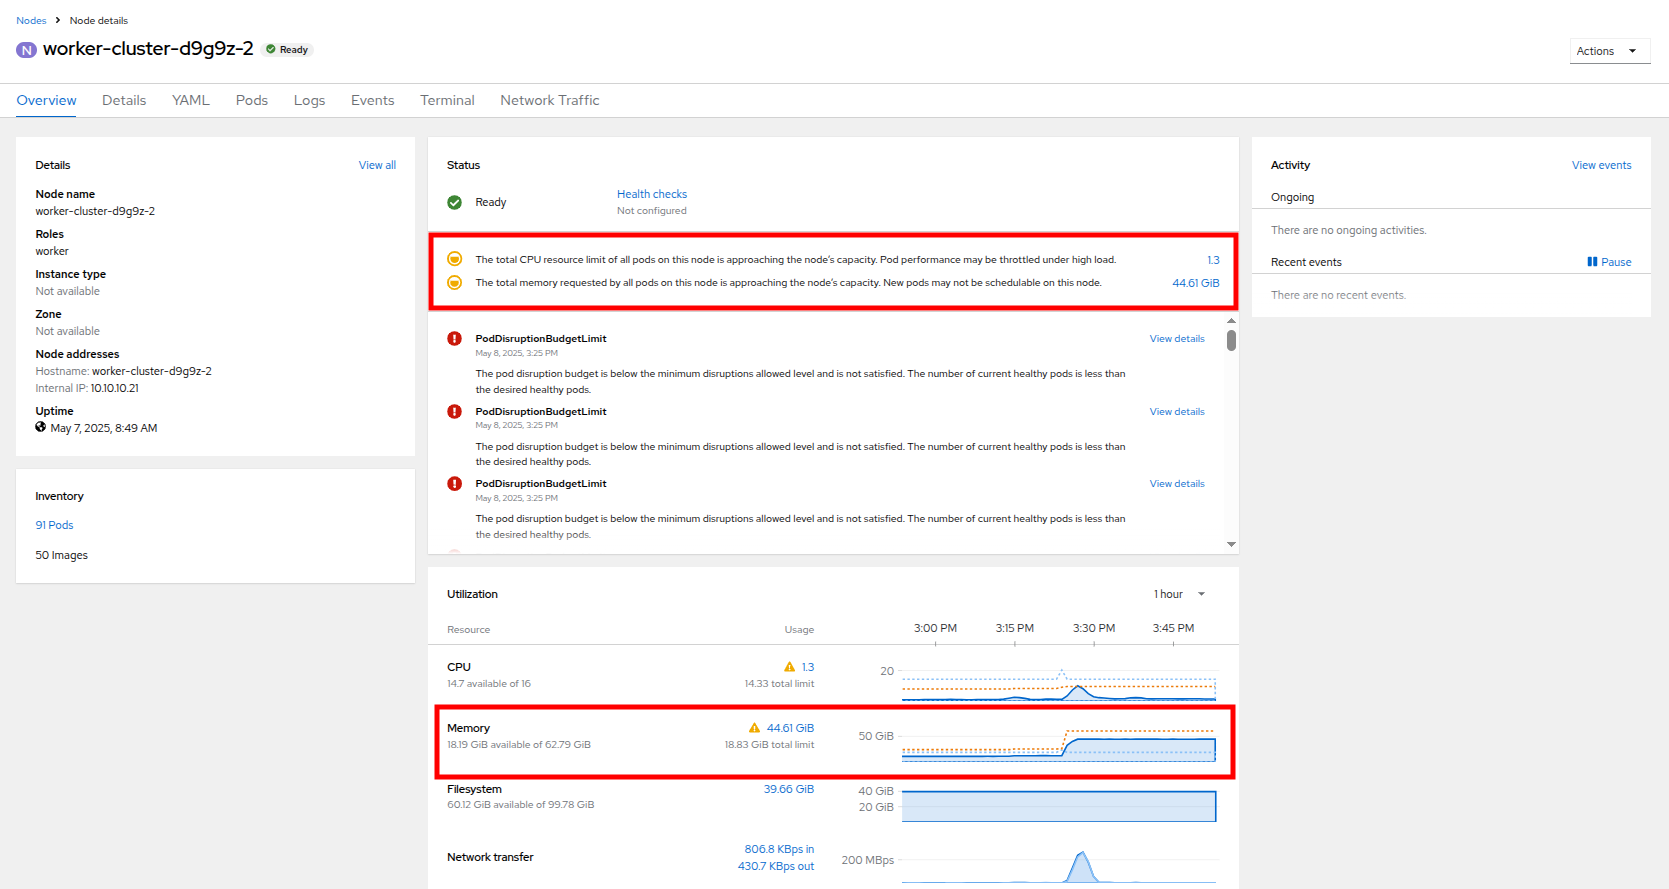
Task: Open the Network Traffic tab
Action: click(549, 100)
